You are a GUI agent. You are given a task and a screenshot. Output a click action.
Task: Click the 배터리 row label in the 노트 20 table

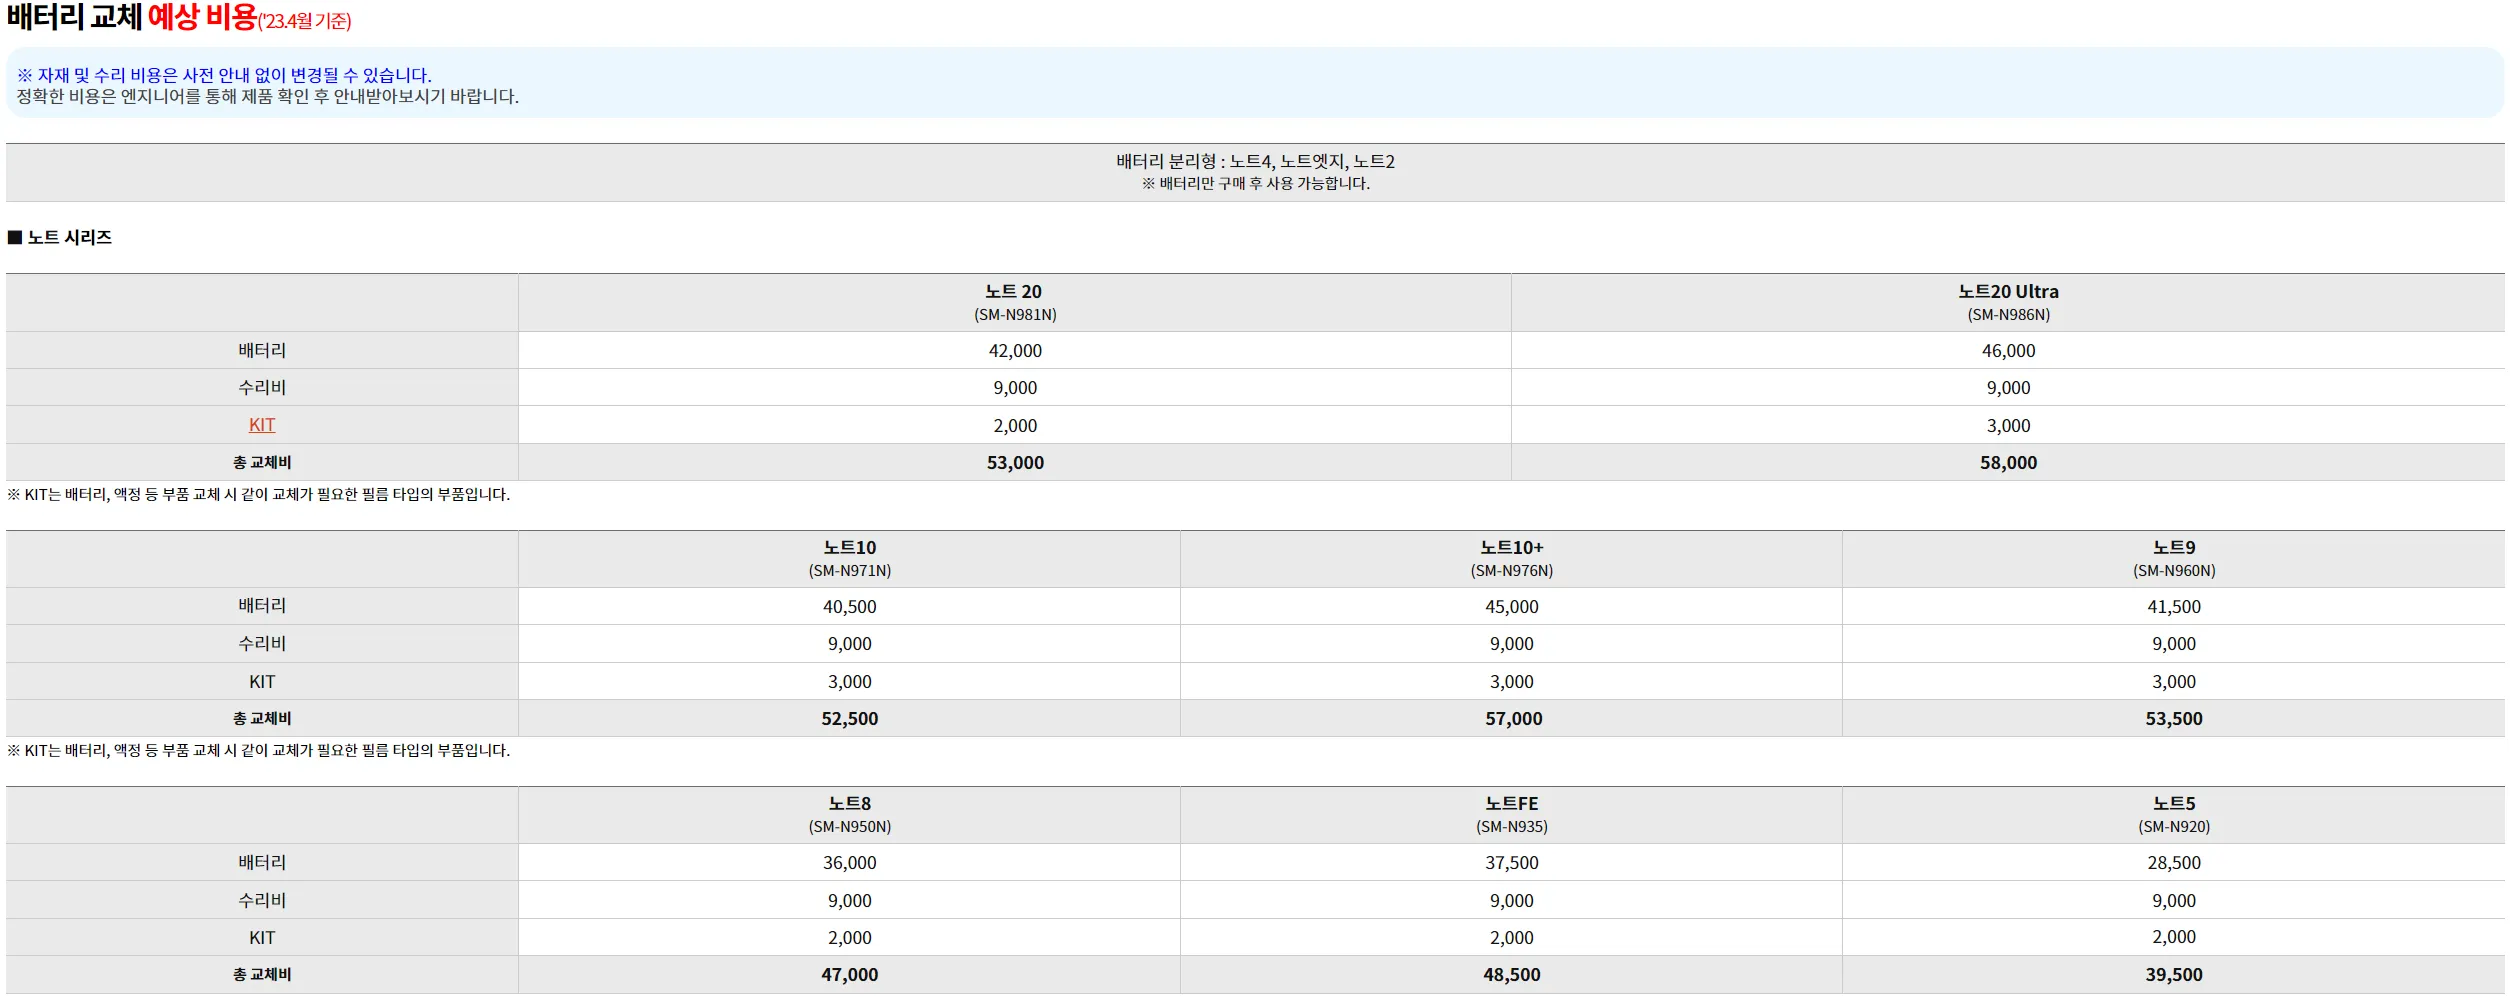click(262, 351)
